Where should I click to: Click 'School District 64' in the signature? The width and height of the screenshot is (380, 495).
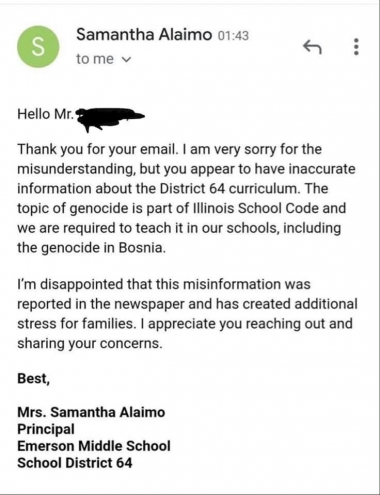[75, 463]
